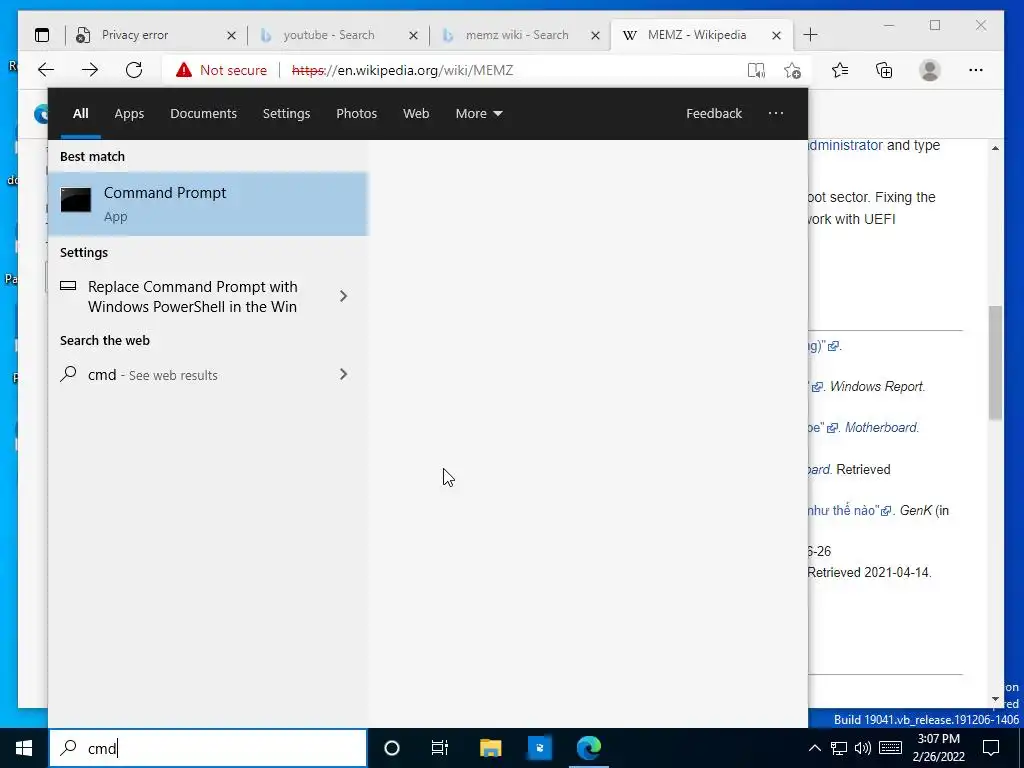
Task: Open the network status tray icon
Action: click(x=839, y=748)
